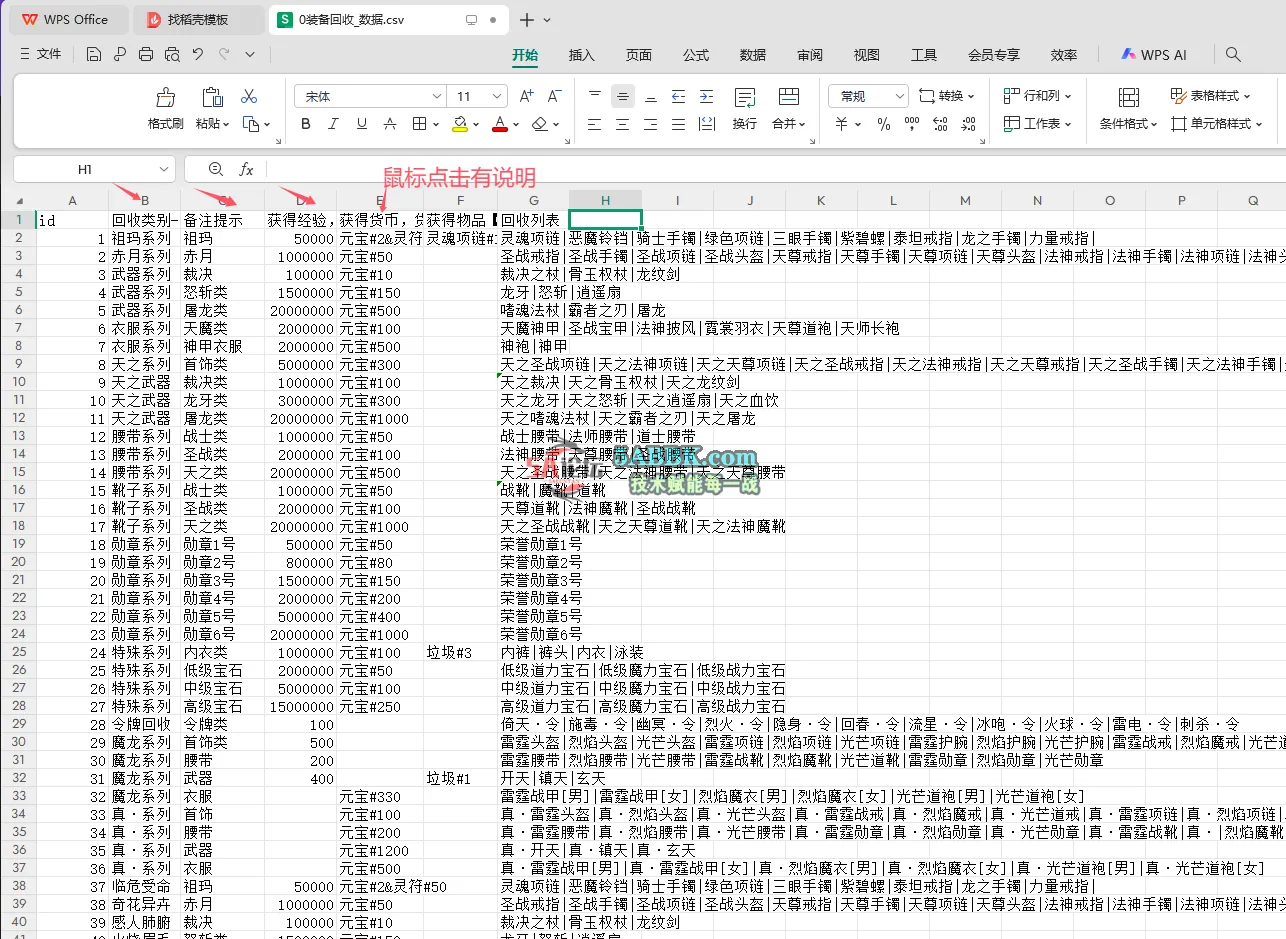Open the fill color dropdown arrow

[476, 125]
